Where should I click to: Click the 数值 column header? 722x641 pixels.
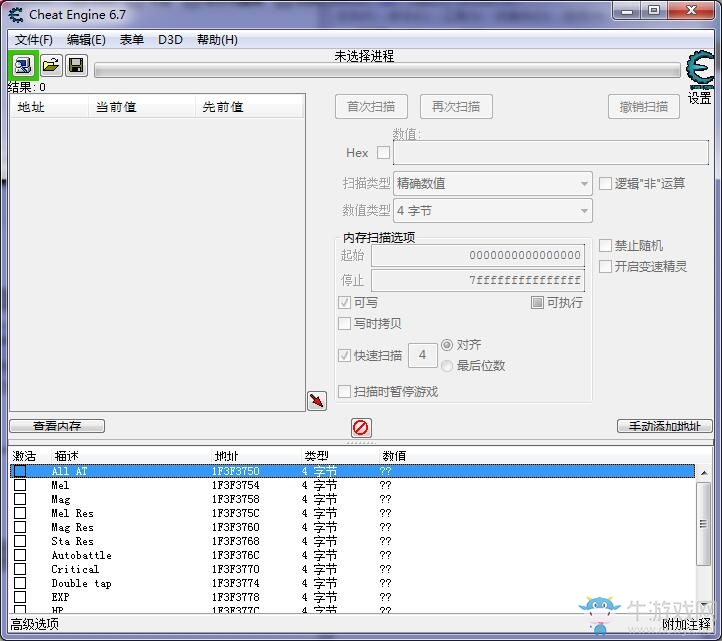[394, 456]
